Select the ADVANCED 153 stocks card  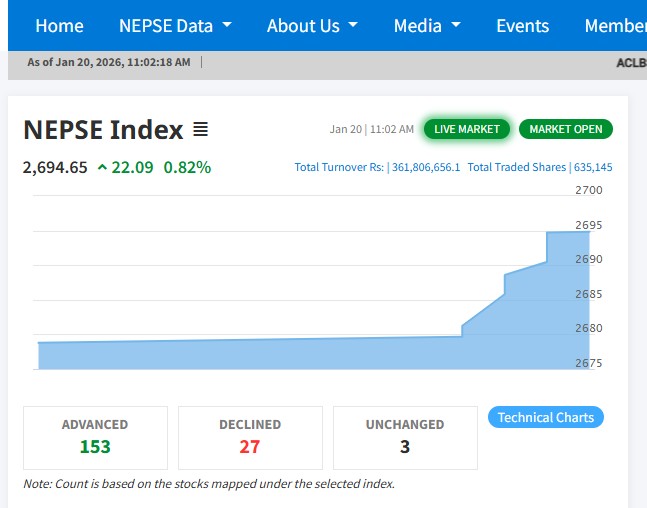point(95,437)
